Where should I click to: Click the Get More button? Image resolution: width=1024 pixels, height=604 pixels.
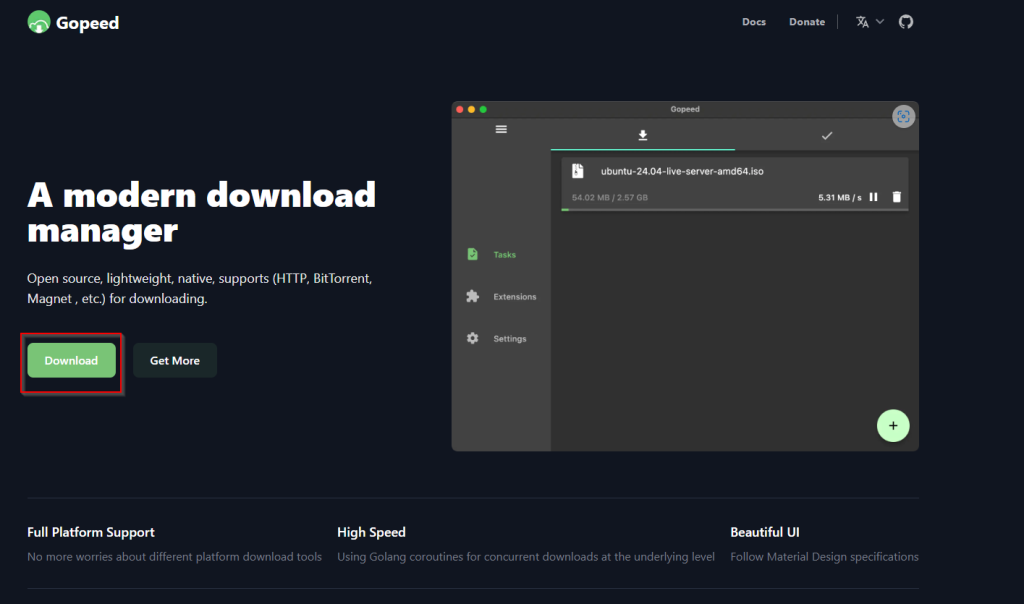pyautogui.click(x=175, y=360)
